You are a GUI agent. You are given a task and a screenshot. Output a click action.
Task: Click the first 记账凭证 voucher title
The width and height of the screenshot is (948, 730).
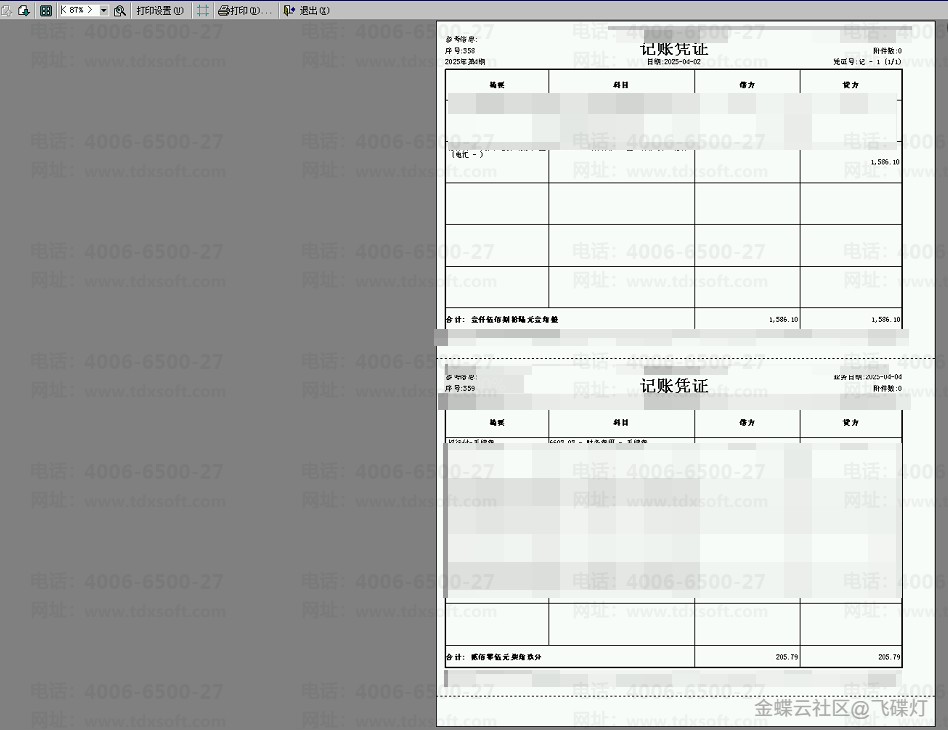(x=674, y=49)
